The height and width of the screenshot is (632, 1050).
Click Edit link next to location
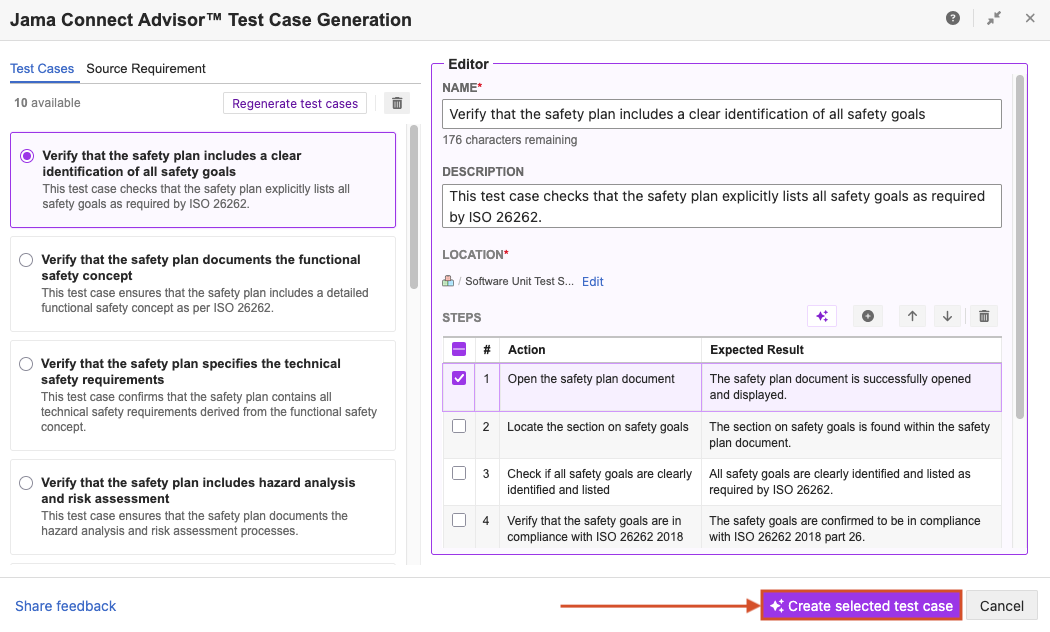[x=593, y=282]
